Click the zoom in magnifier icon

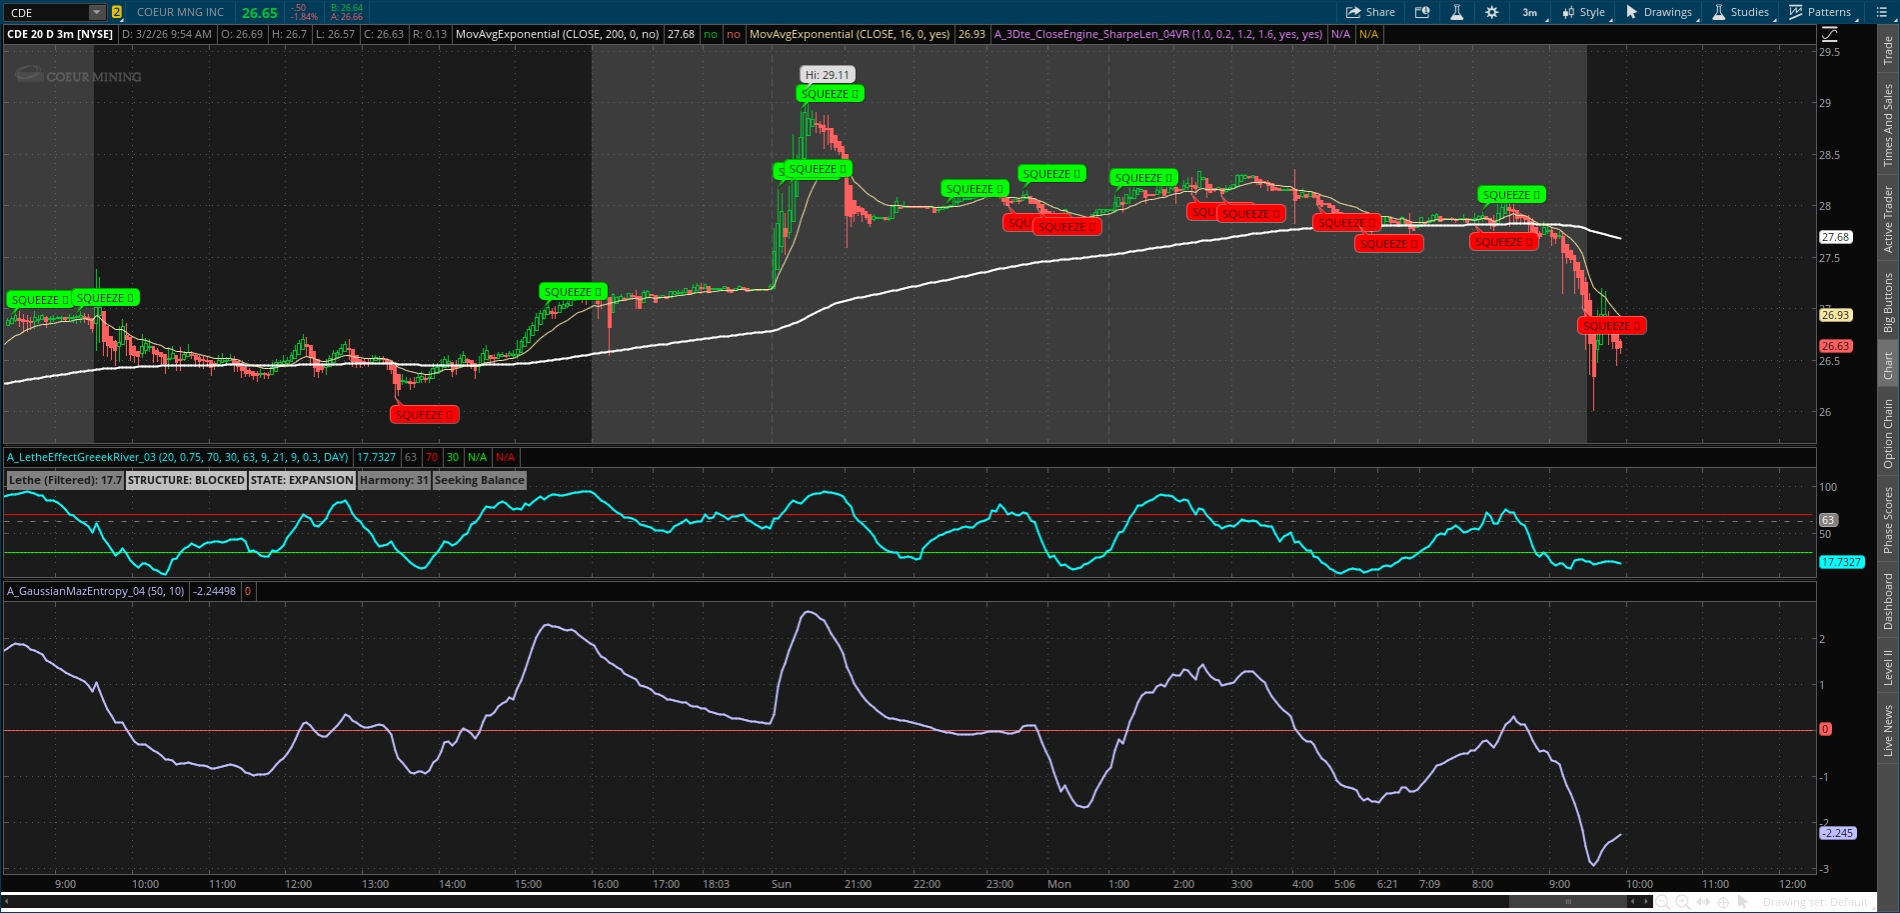(x=1683, y=902)
